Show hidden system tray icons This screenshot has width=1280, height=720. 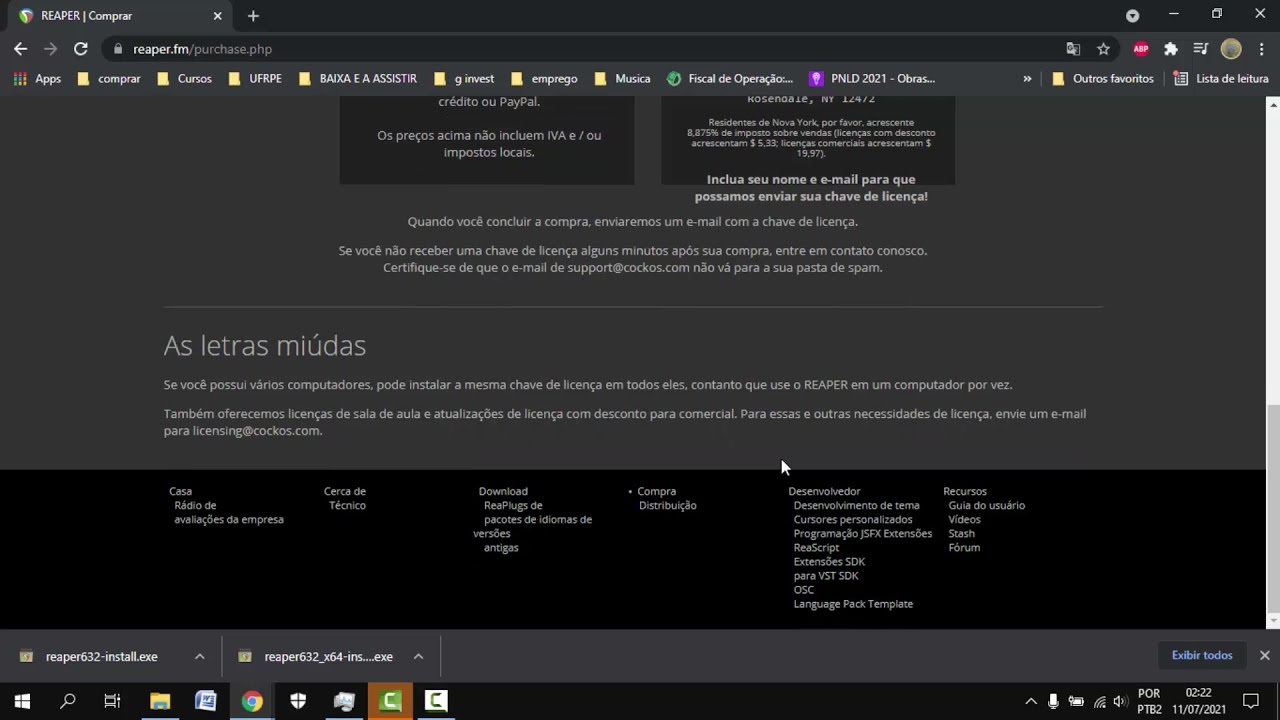(x=1031, y=701)
